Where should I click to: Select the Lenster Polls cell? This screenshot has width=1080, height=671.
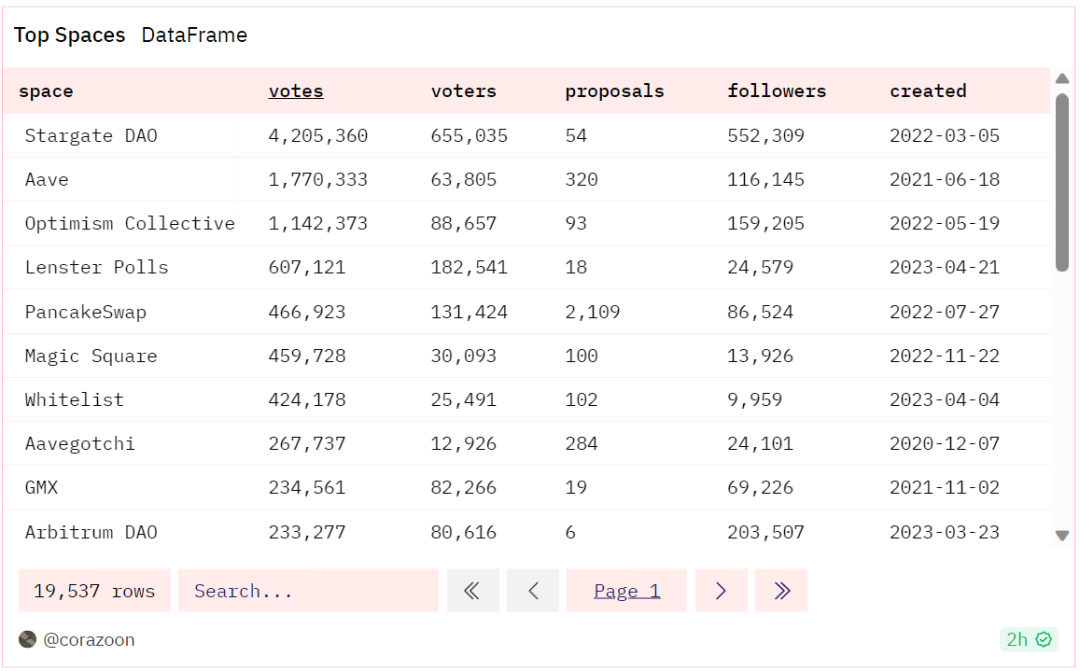(x=96, y=267)
